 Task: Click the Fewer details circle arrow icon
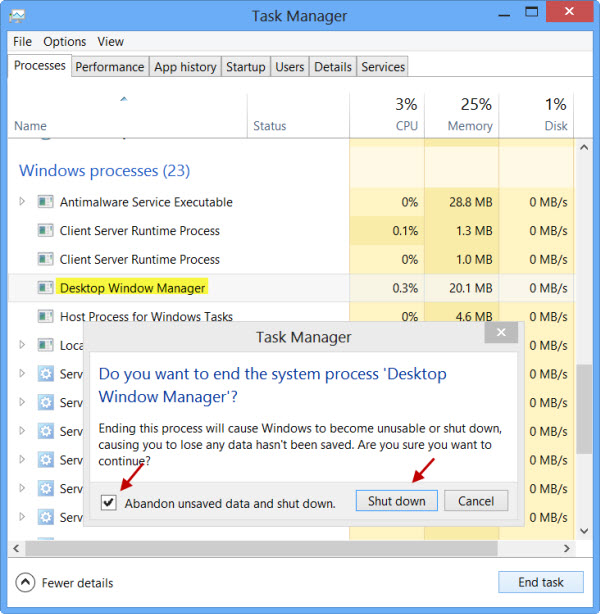click(x=25, y=583)
